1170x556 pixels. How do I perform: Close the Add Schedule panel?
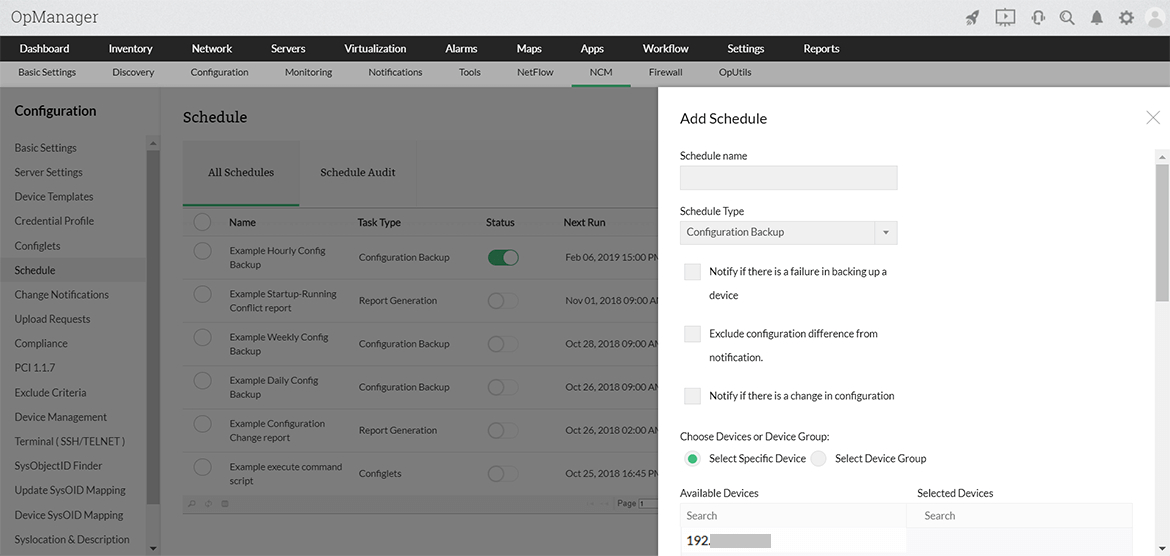(x=1153, y=117)
